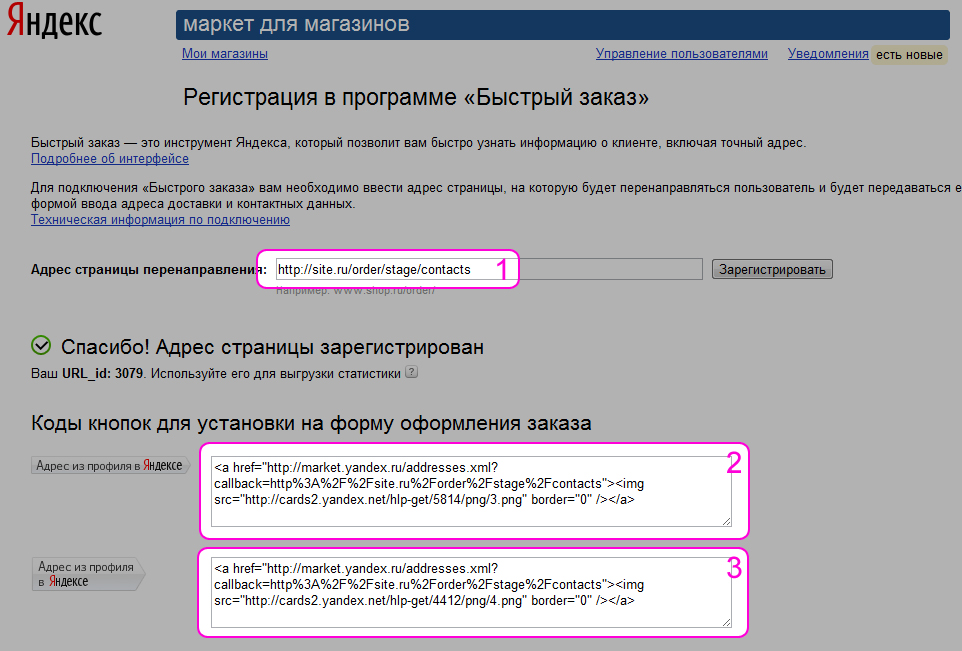
Task: Click the Регистрация в программе «Быстрый заказ» heading
Action: [x=416, y=98]
